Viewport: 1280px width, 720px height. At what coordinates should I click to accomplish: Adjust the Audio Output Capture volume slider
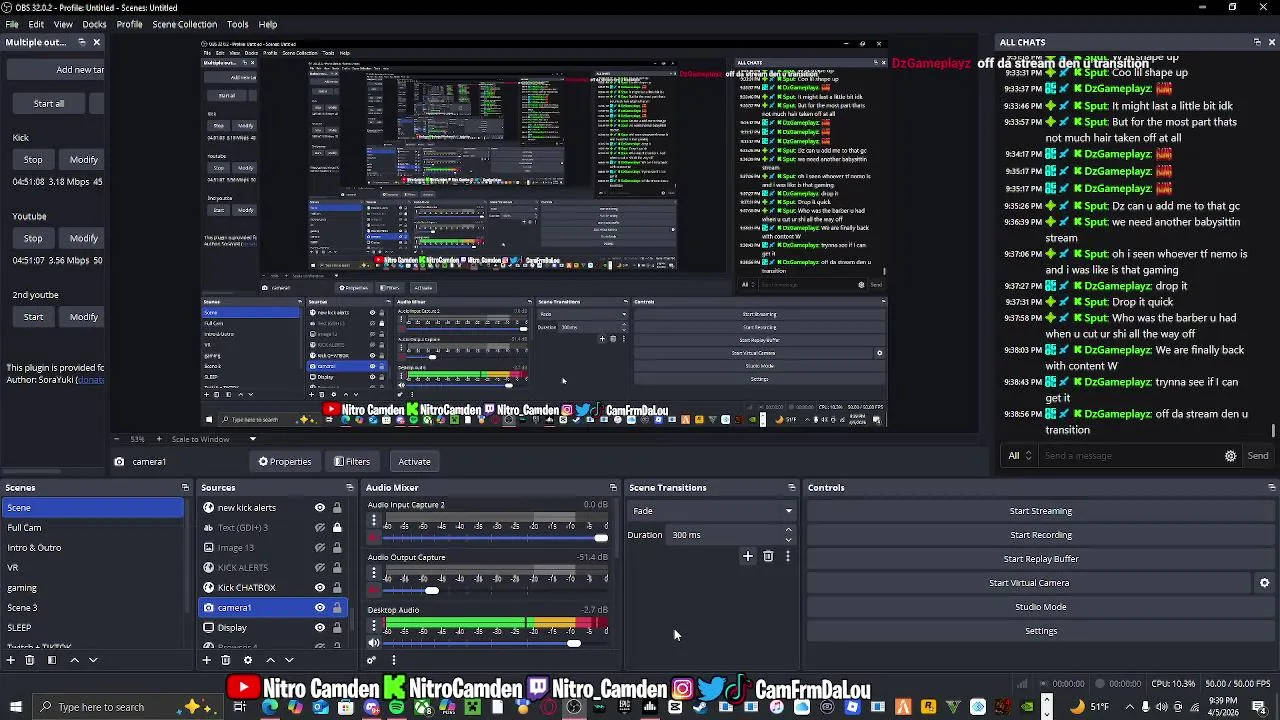point(431,590)
